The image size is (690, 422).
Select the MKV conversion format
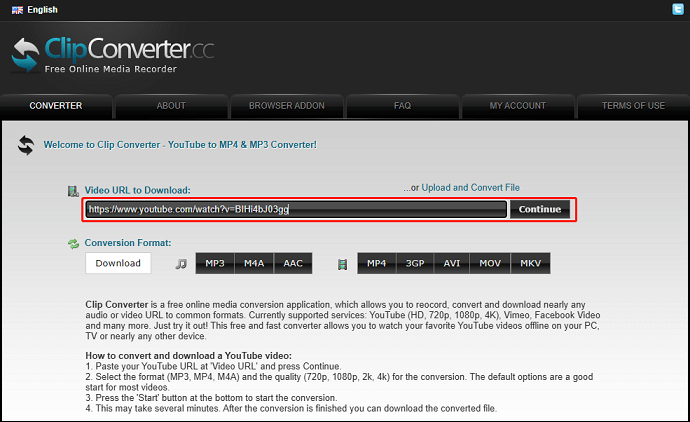click(530, 263)
